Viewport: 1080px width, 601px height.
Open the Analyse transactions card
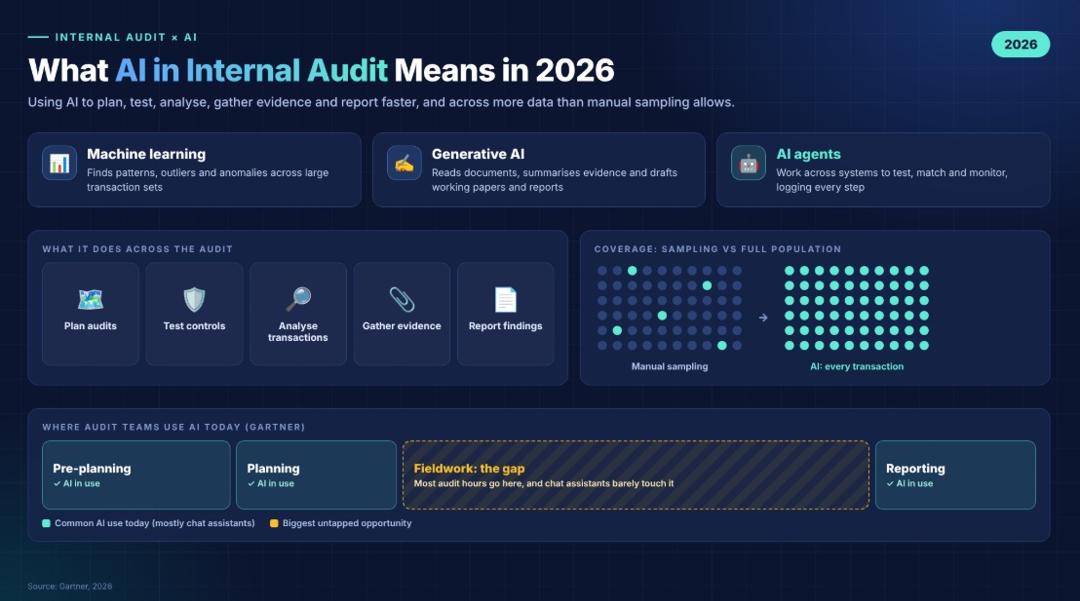(x=298, y=314)
